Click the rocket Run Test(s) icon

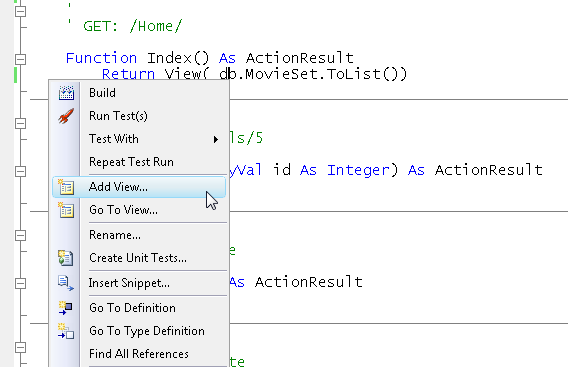pyautogui.click(x=66, y=116)
